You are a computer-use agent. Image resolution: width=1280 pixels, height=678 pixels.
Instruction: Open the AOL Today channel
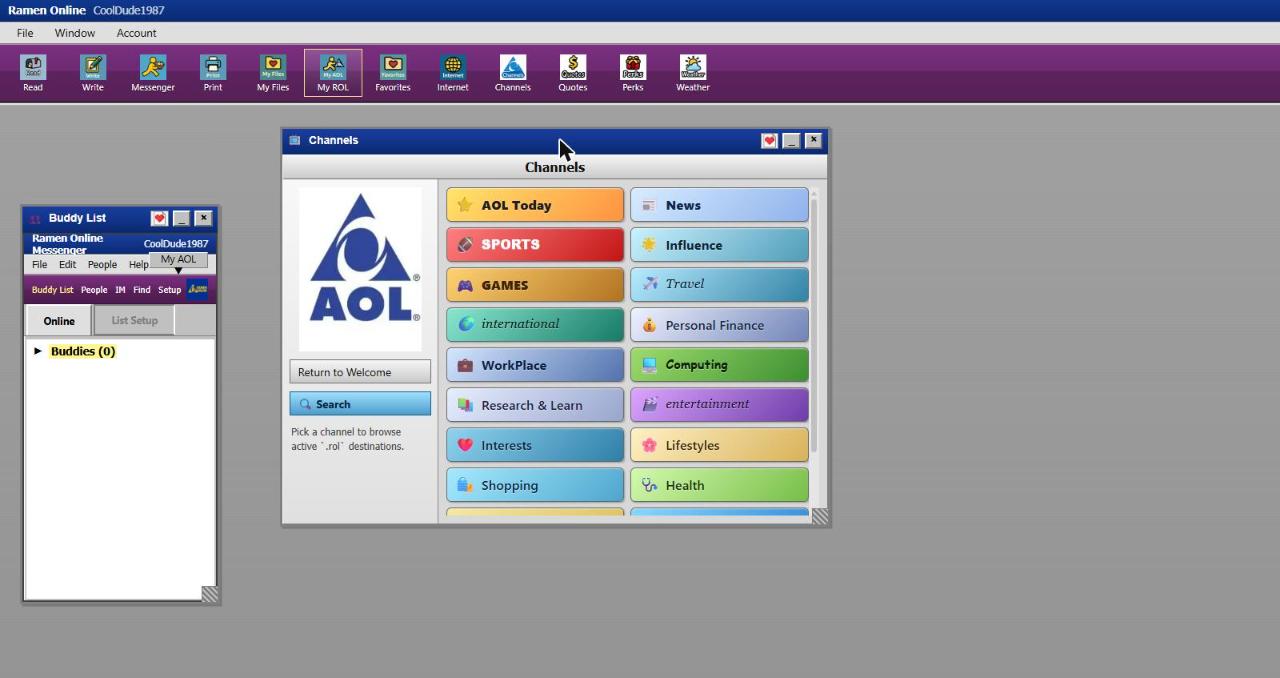pos(535,205)
